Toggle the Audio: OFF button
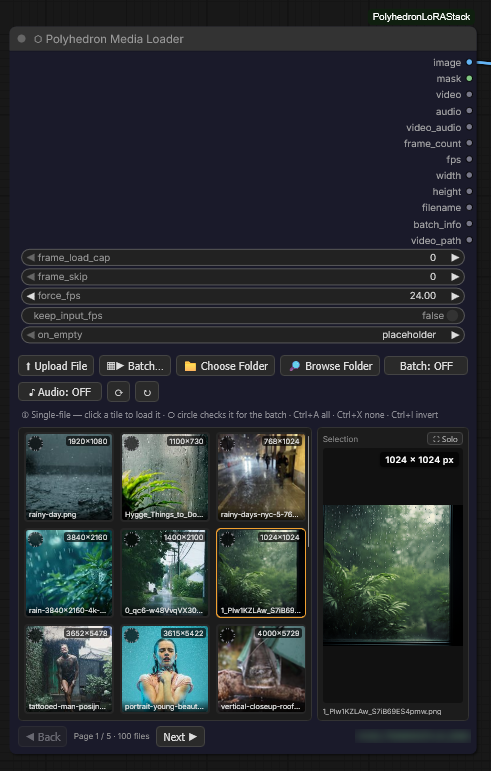Screen dimensions: 491x771 click(60, 392)
